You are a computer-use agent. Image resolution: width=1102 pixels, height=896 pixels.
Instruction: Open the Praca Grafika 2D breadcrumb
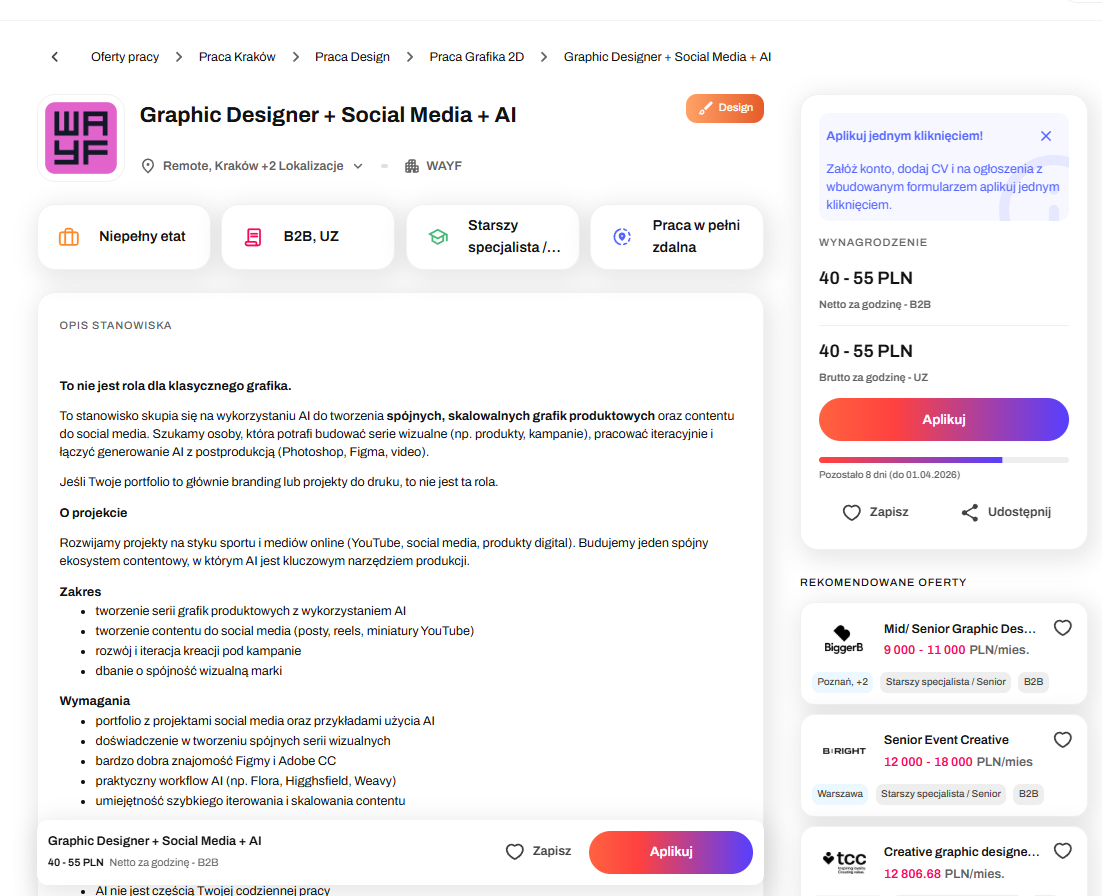coord(476,57)
